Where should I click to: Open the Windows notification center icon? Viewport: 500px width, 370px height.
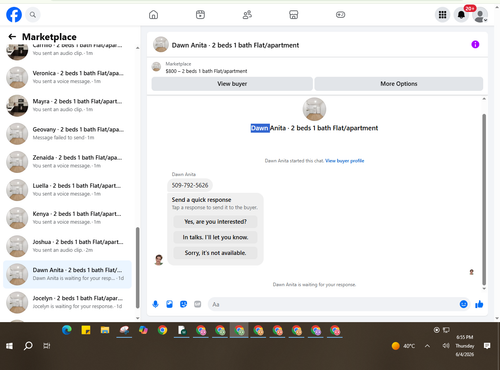(x=487, y=346)
